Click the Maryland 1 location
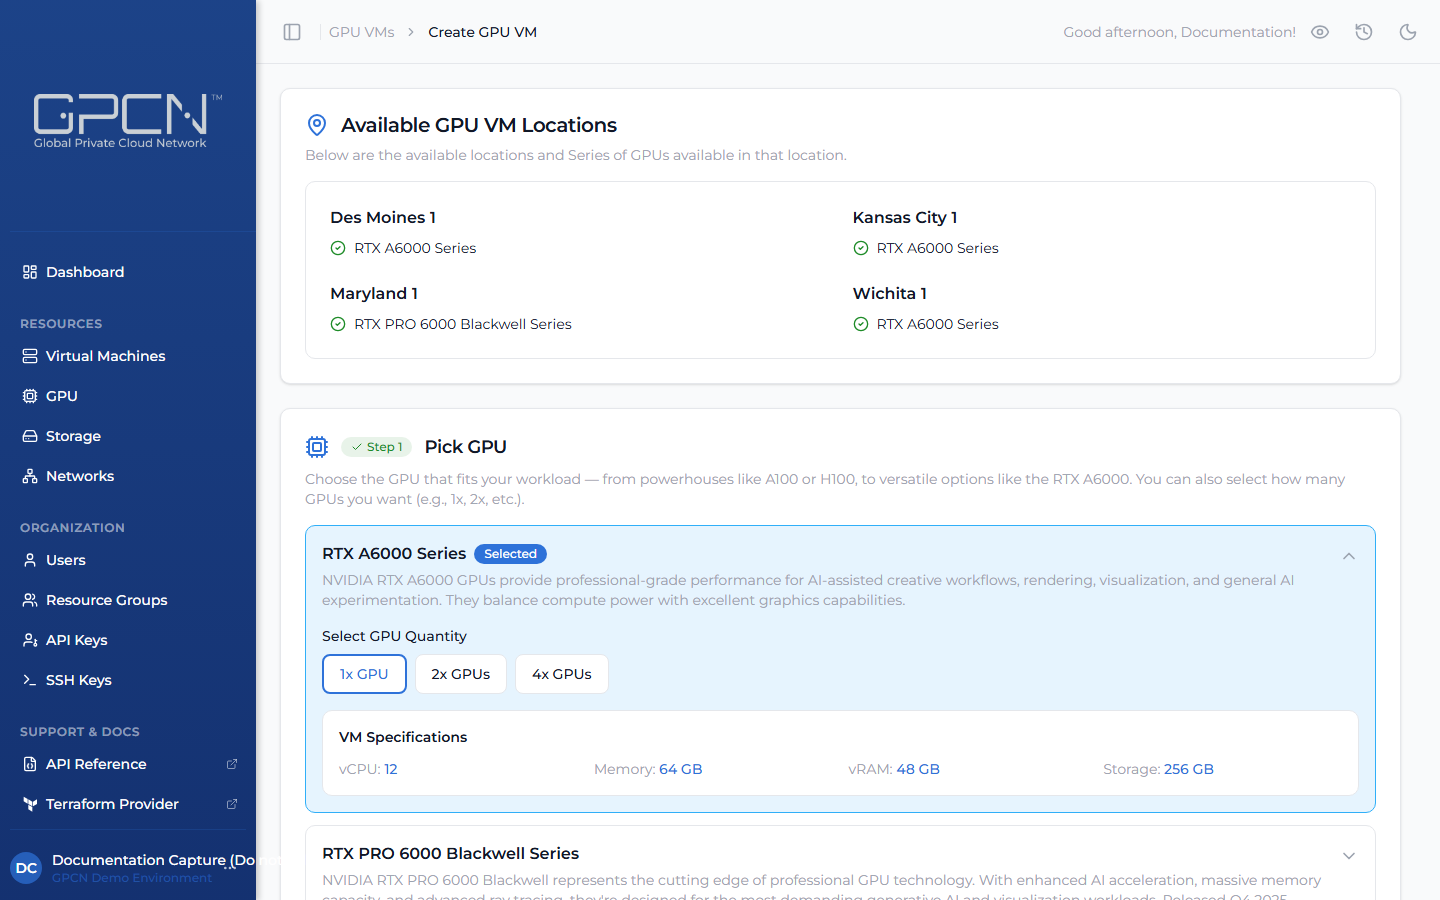The image size is (1440, 900). (x=374, y=293)
